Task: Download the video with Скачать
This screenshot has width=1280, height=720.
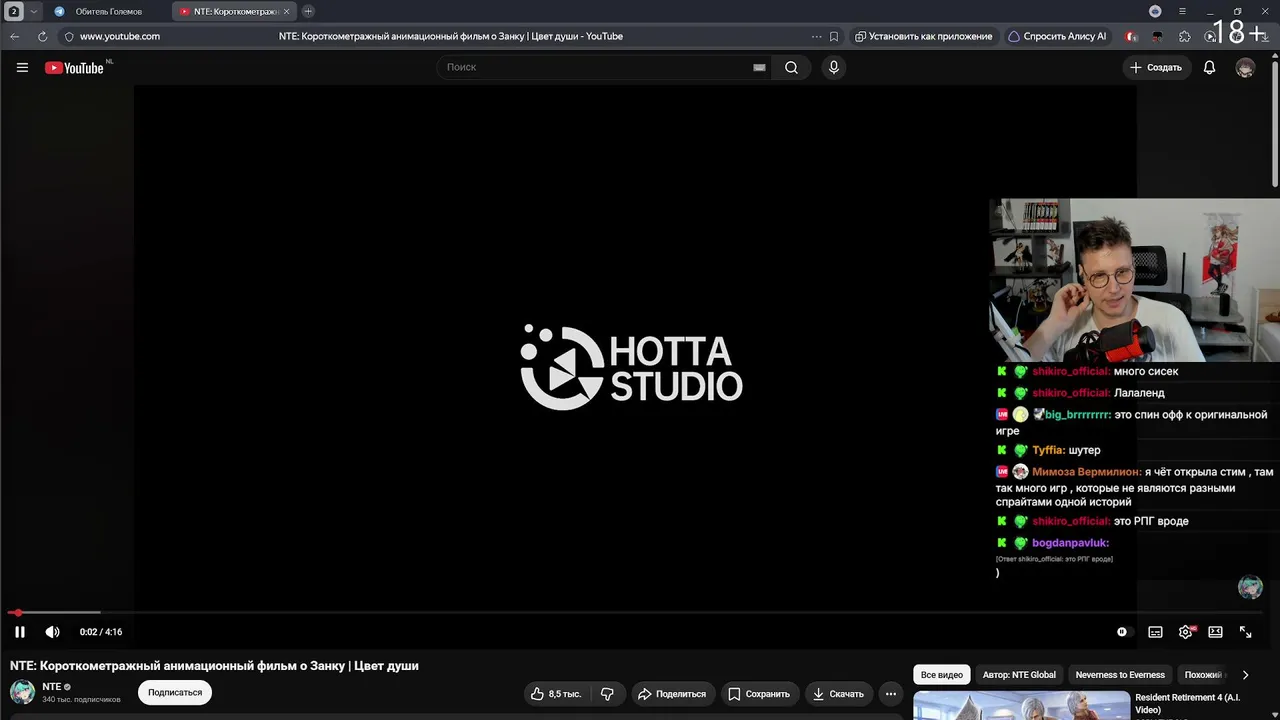Action: pyautogui.click(x=838, y=694)
